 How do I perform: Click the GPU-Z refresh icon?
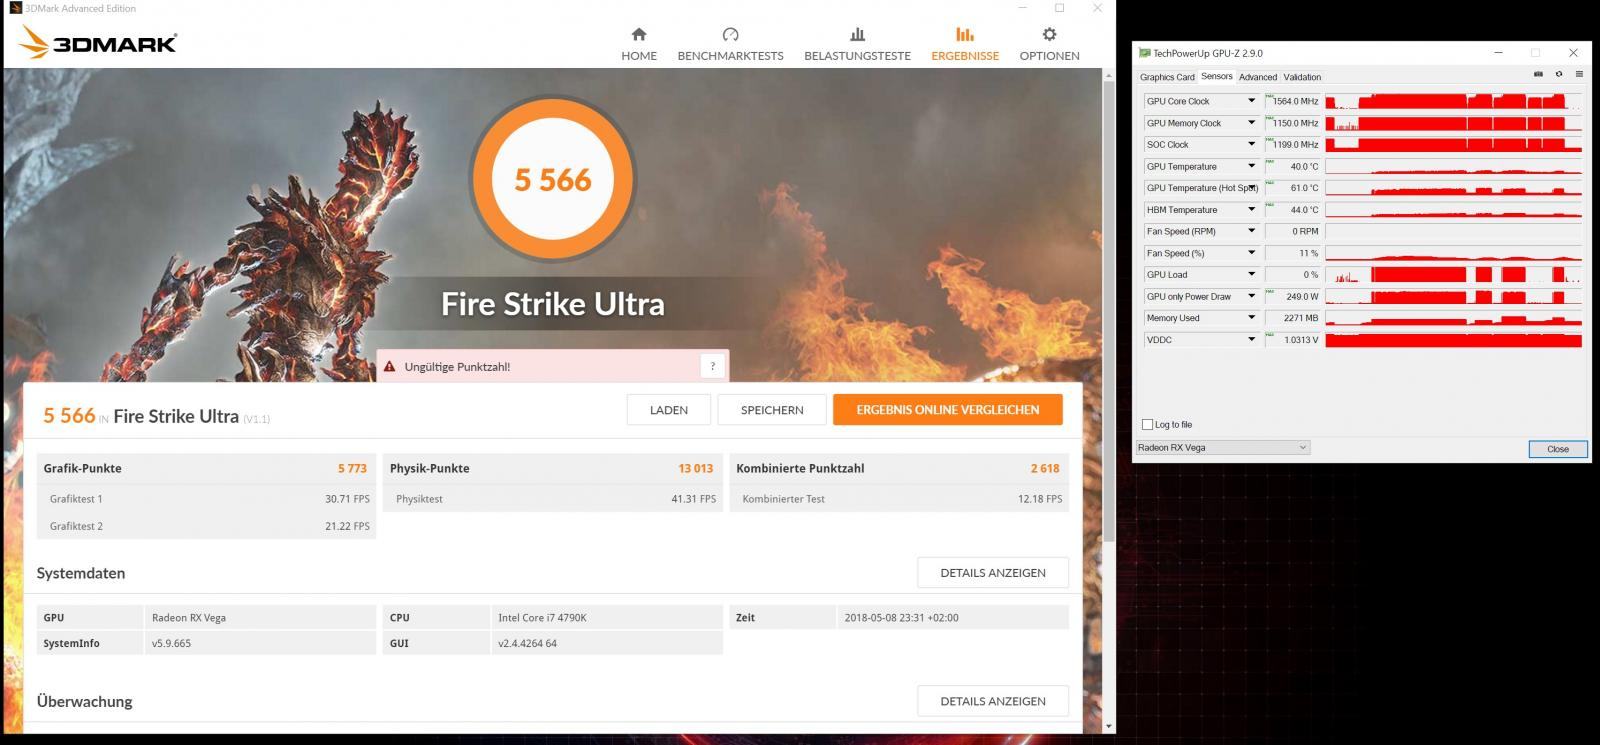[1558, 74]
